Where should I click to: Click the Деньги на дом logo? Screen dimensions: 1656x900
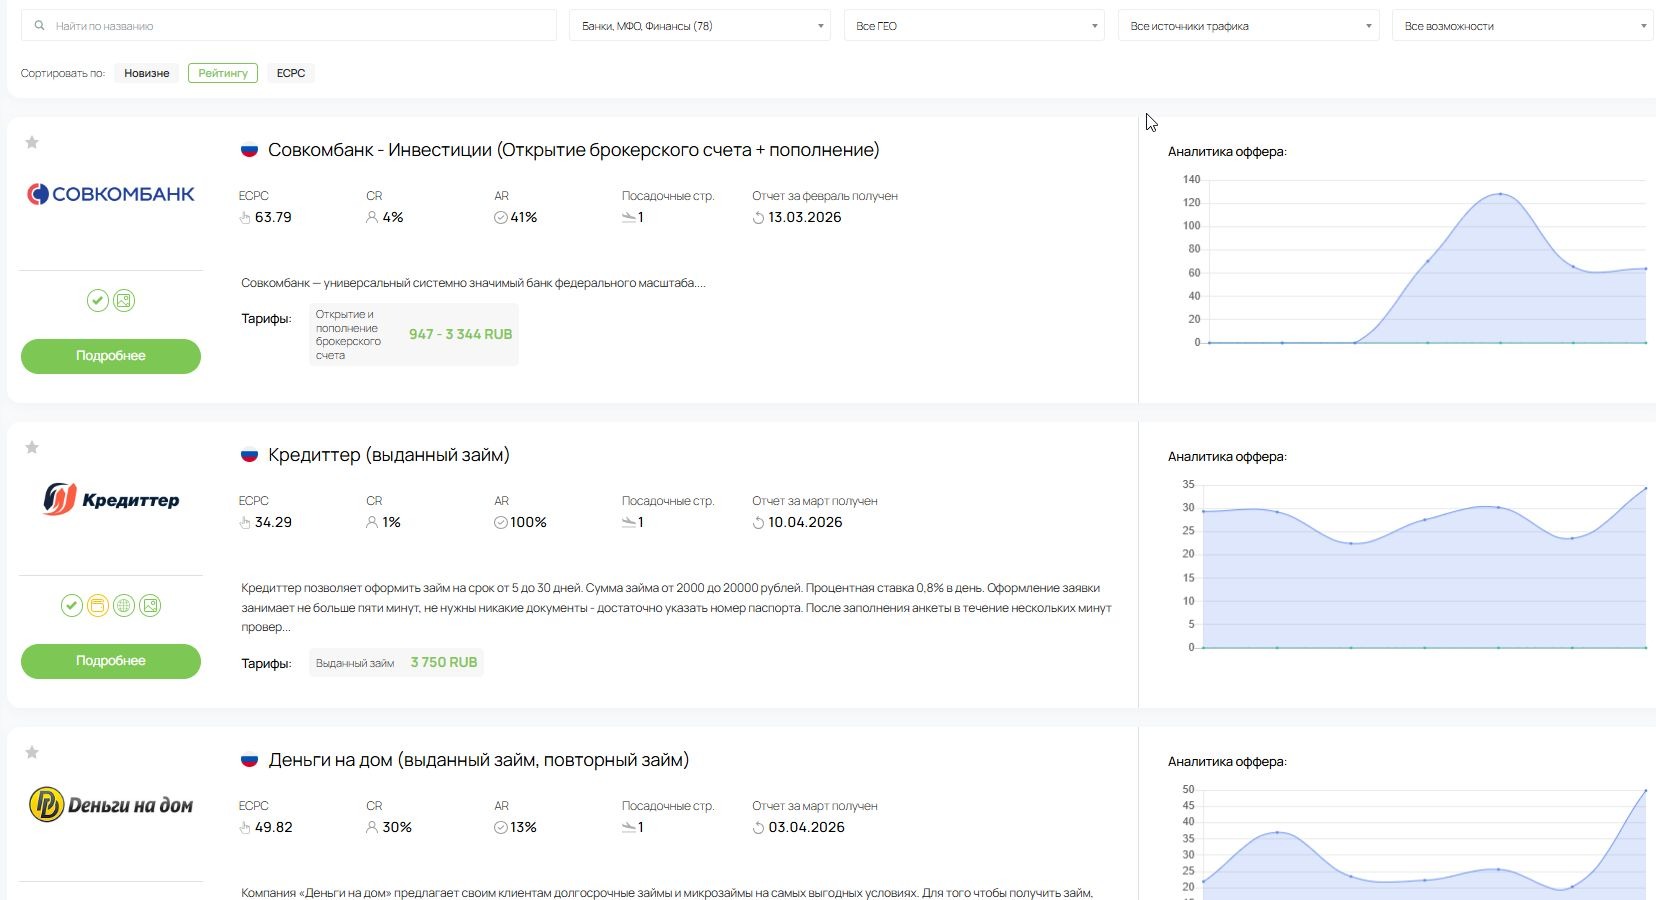(x=111, y=804)
